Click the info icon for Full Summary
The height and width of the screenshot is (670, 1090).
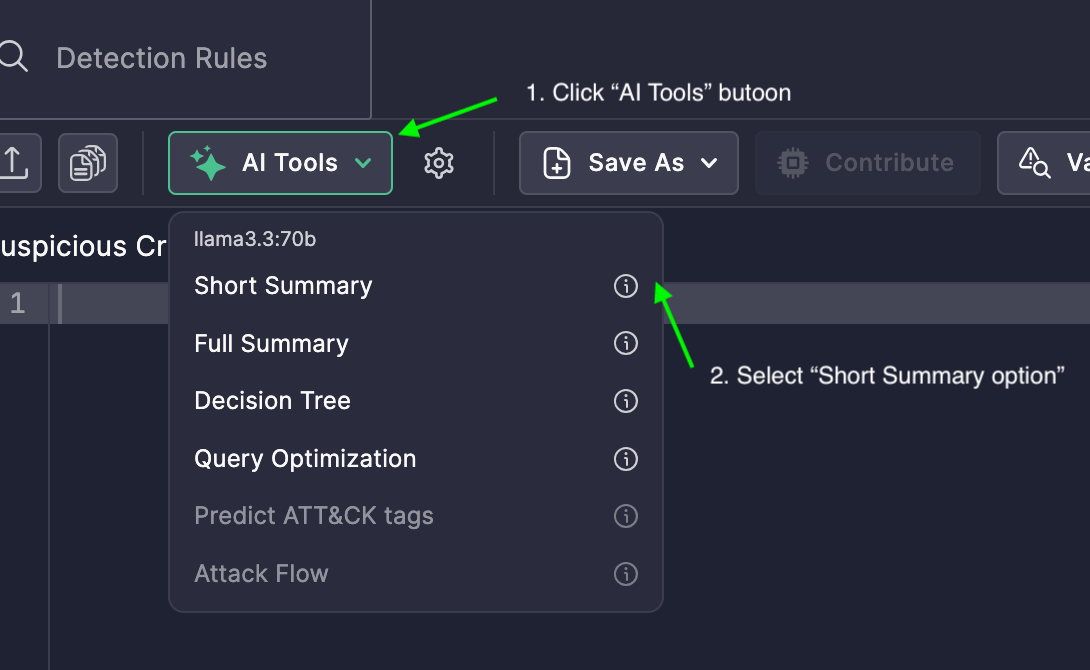tap(625, 344)
